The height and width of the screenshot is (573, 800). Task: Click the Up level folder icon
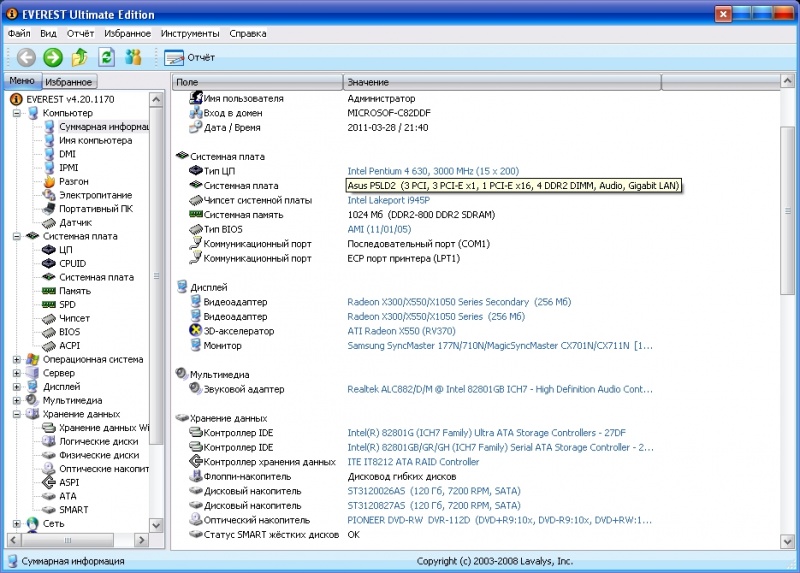pos(80,57)
